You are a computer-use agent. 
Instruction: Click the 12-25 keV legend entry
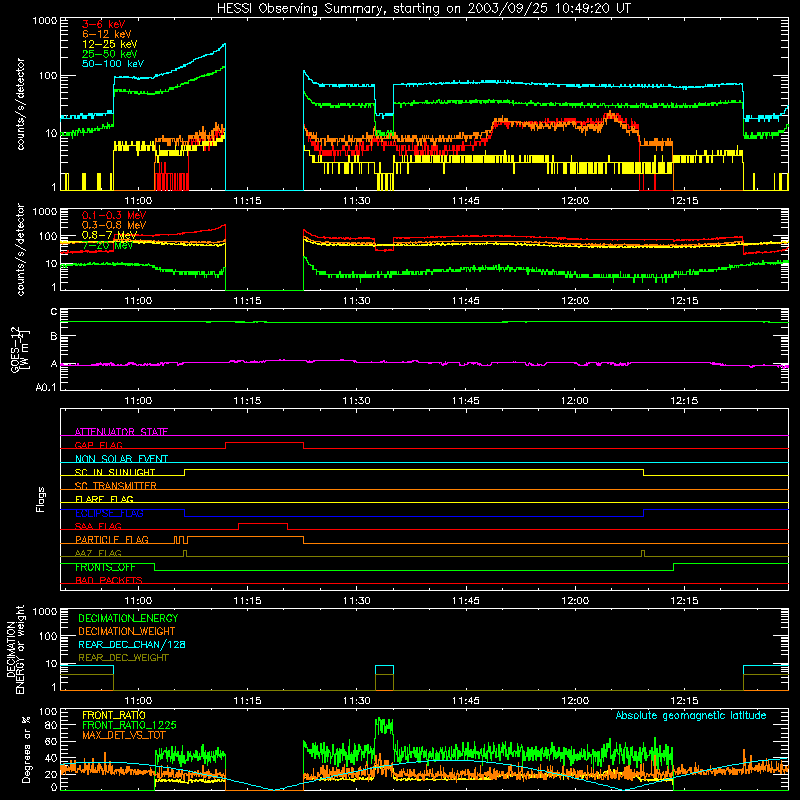109,44
